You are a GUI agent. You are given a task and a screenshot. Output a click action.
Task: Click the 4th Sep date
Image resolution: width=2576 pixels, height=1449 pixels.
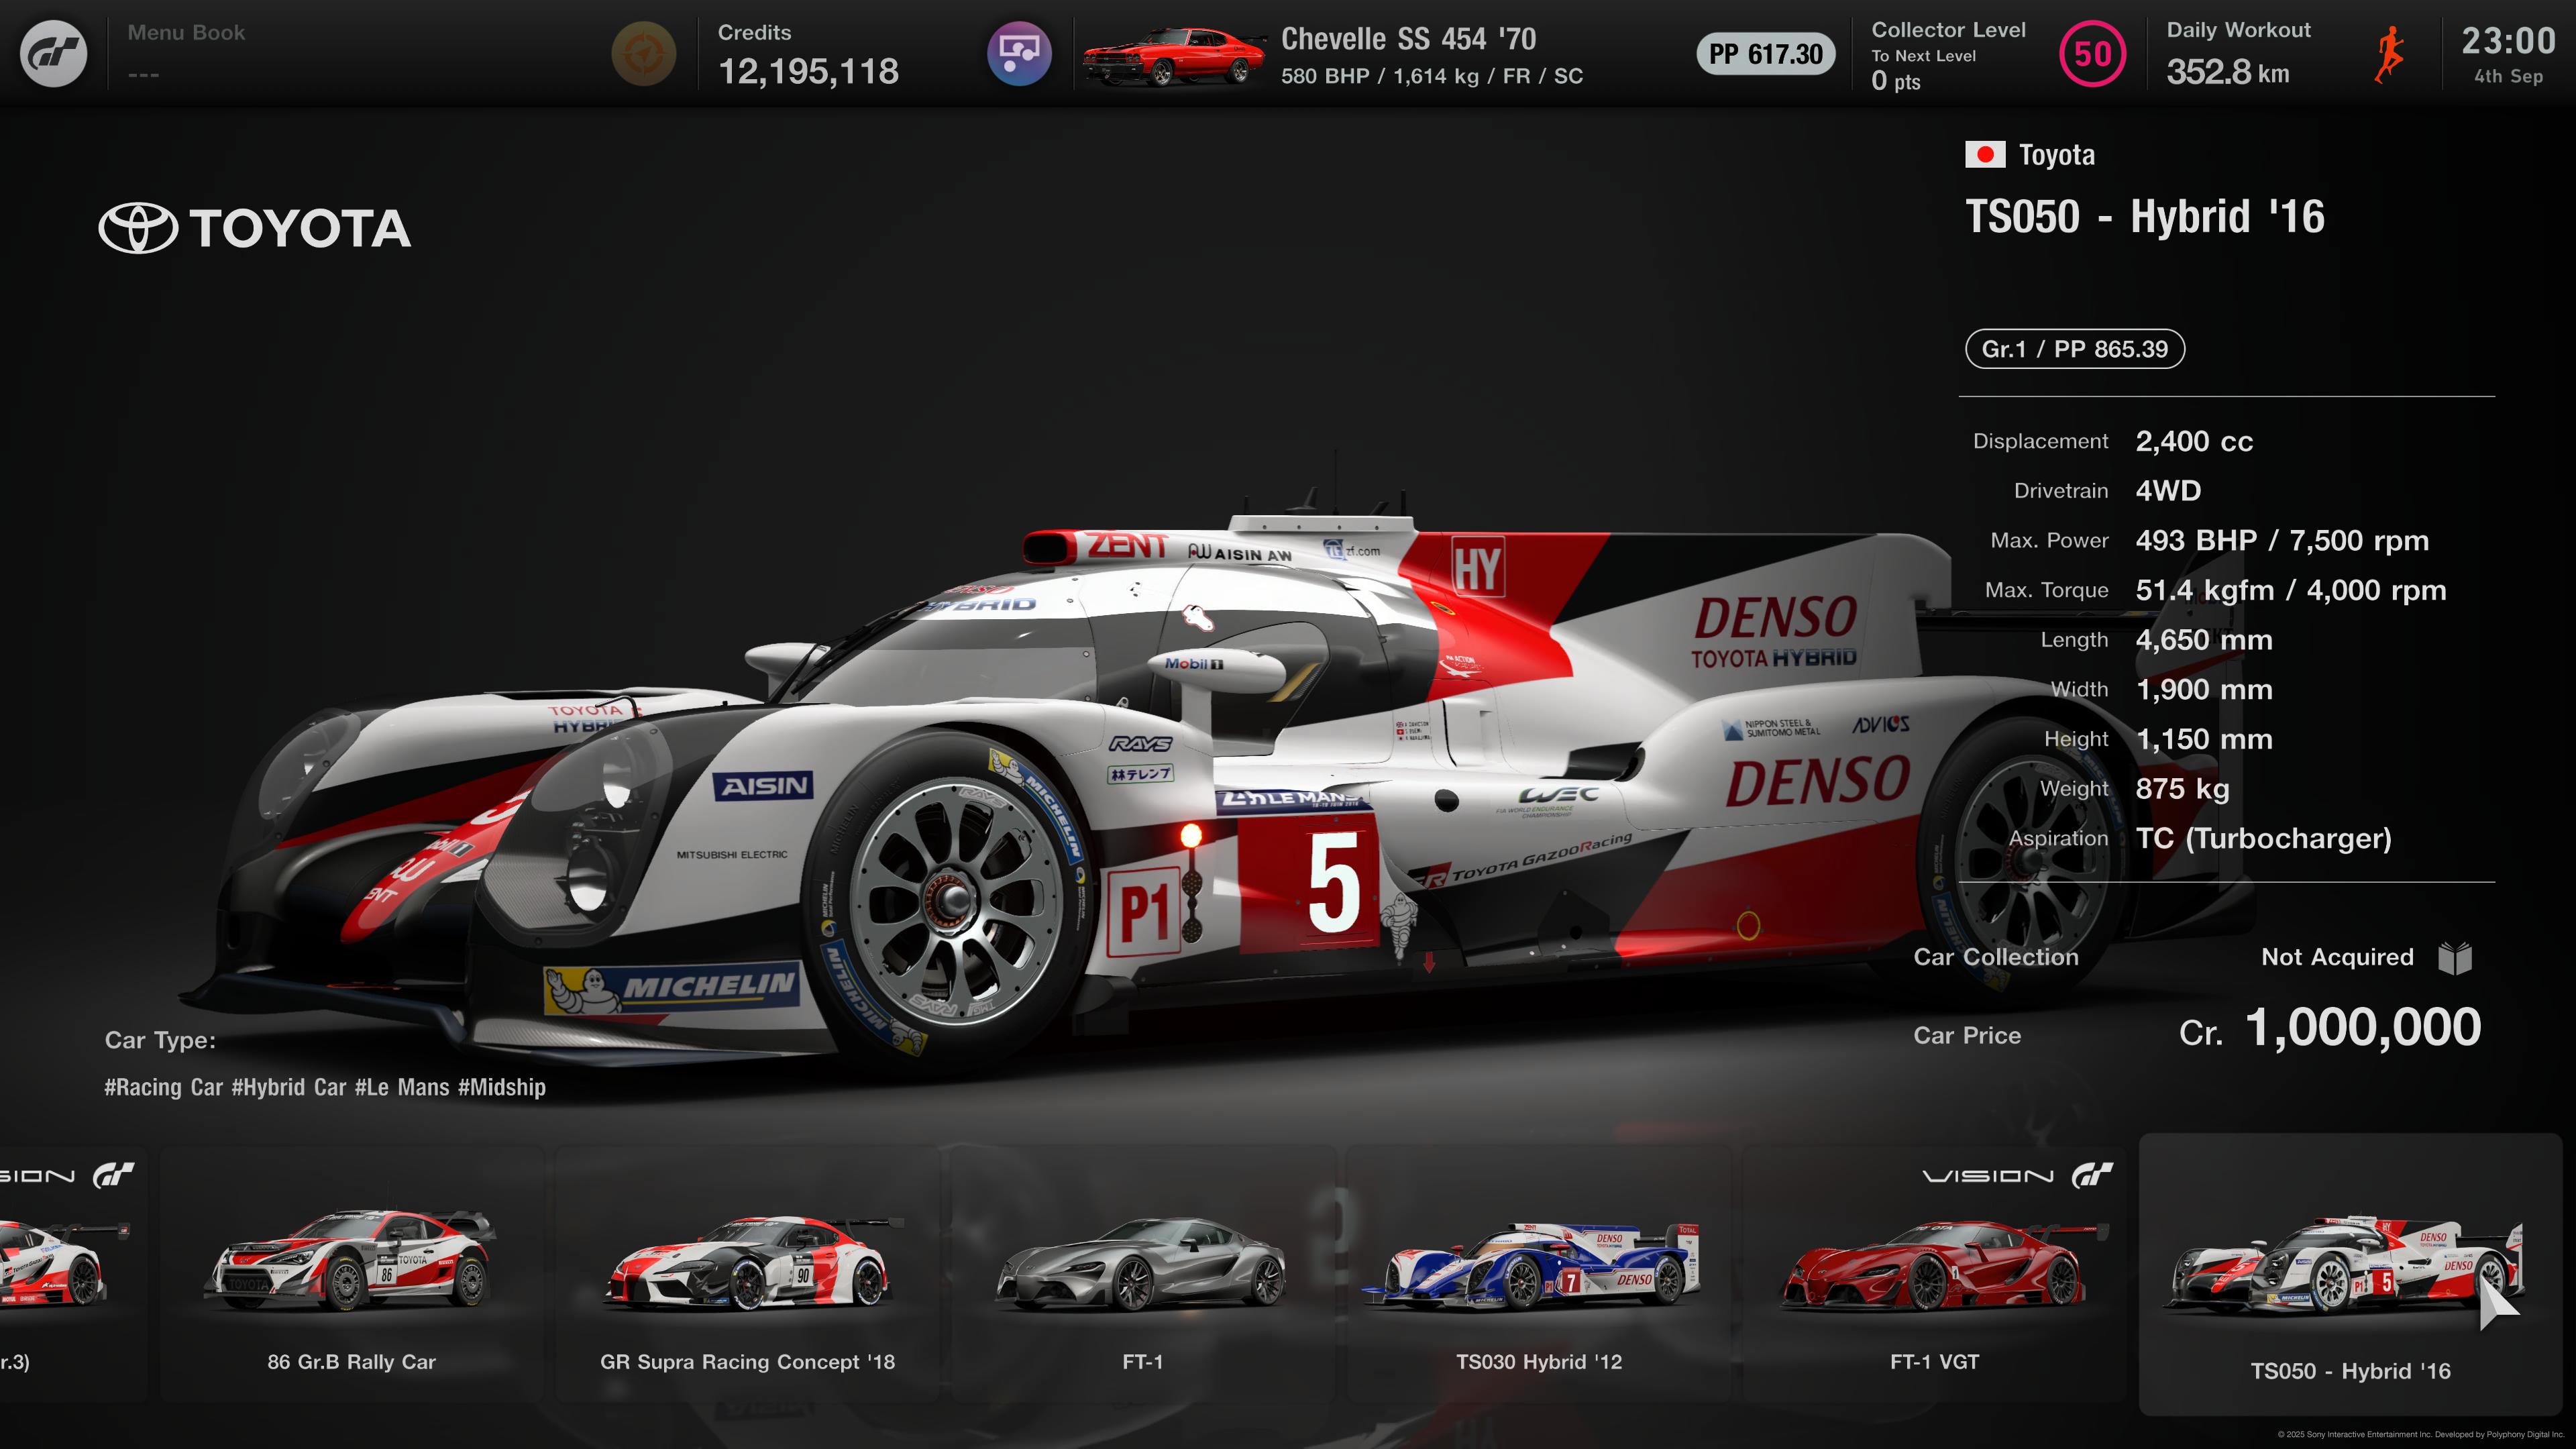click(x=2508, y=76)
